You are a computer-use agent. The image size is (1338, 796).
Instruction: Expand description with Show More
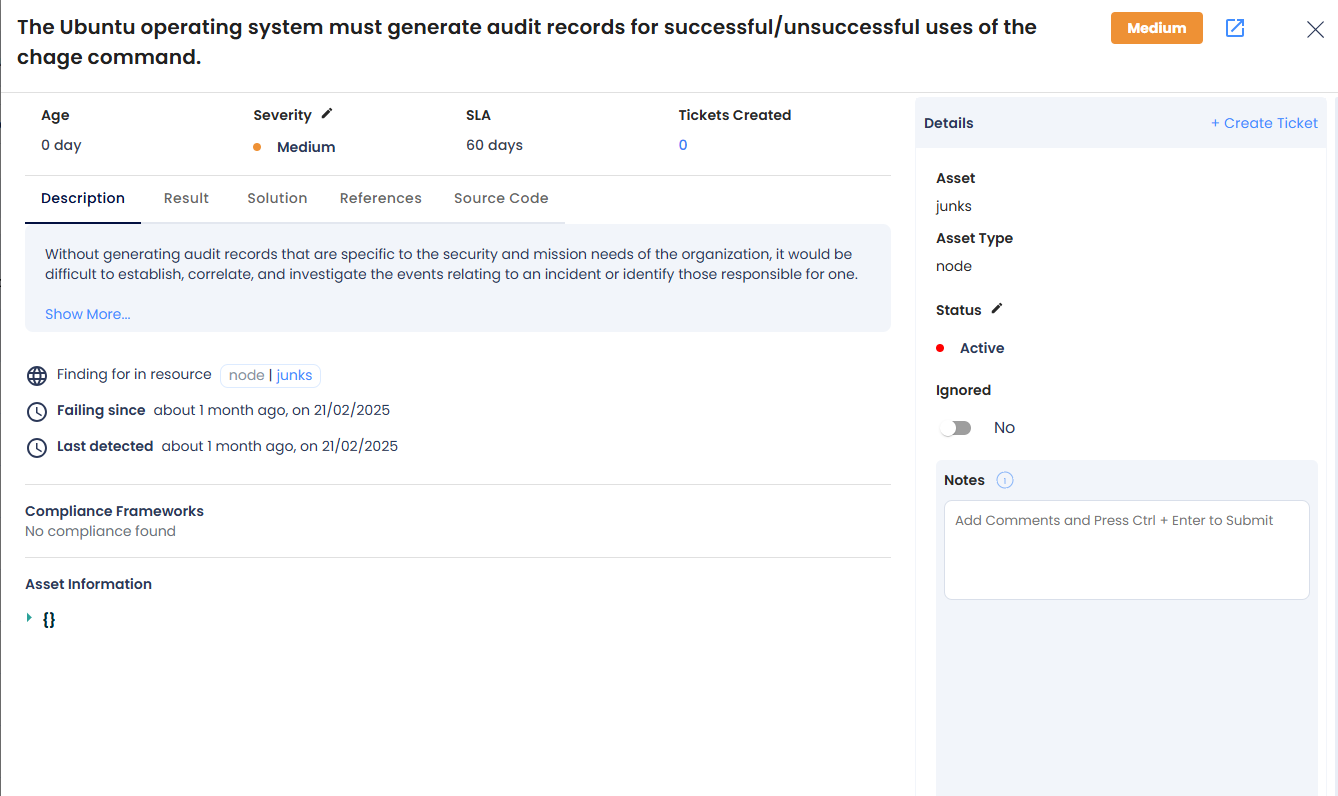pyautogui.click(x=88, y=314)
